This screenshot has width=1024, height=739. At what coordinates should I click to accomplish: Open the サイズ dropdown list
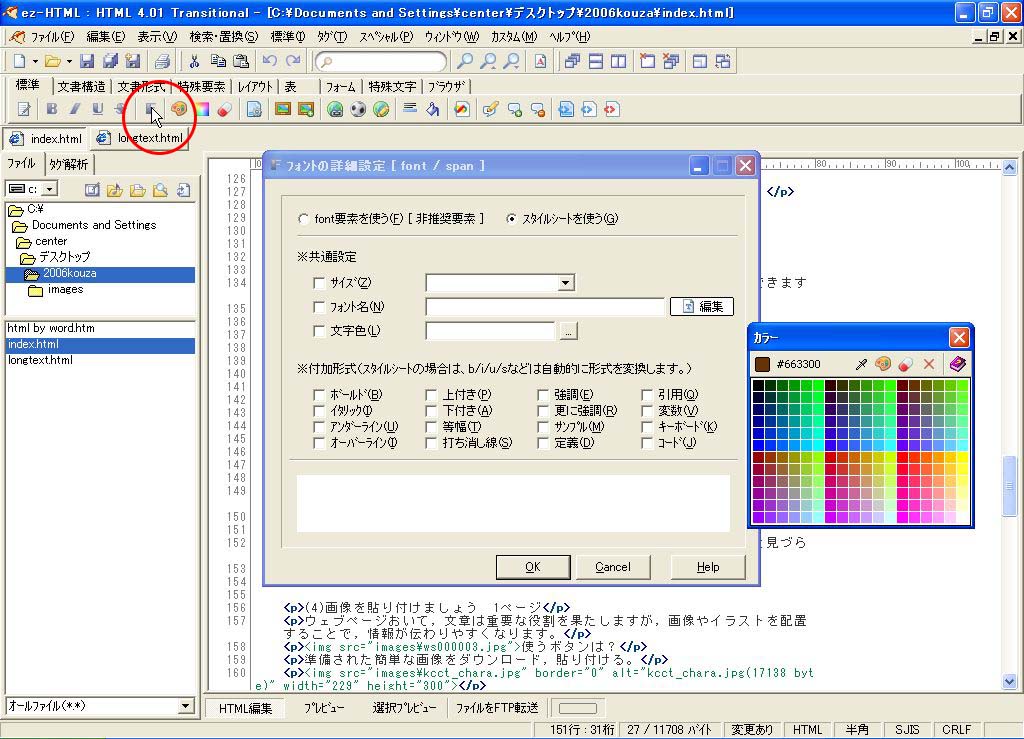pyautogui.click(x=566, y=283)
